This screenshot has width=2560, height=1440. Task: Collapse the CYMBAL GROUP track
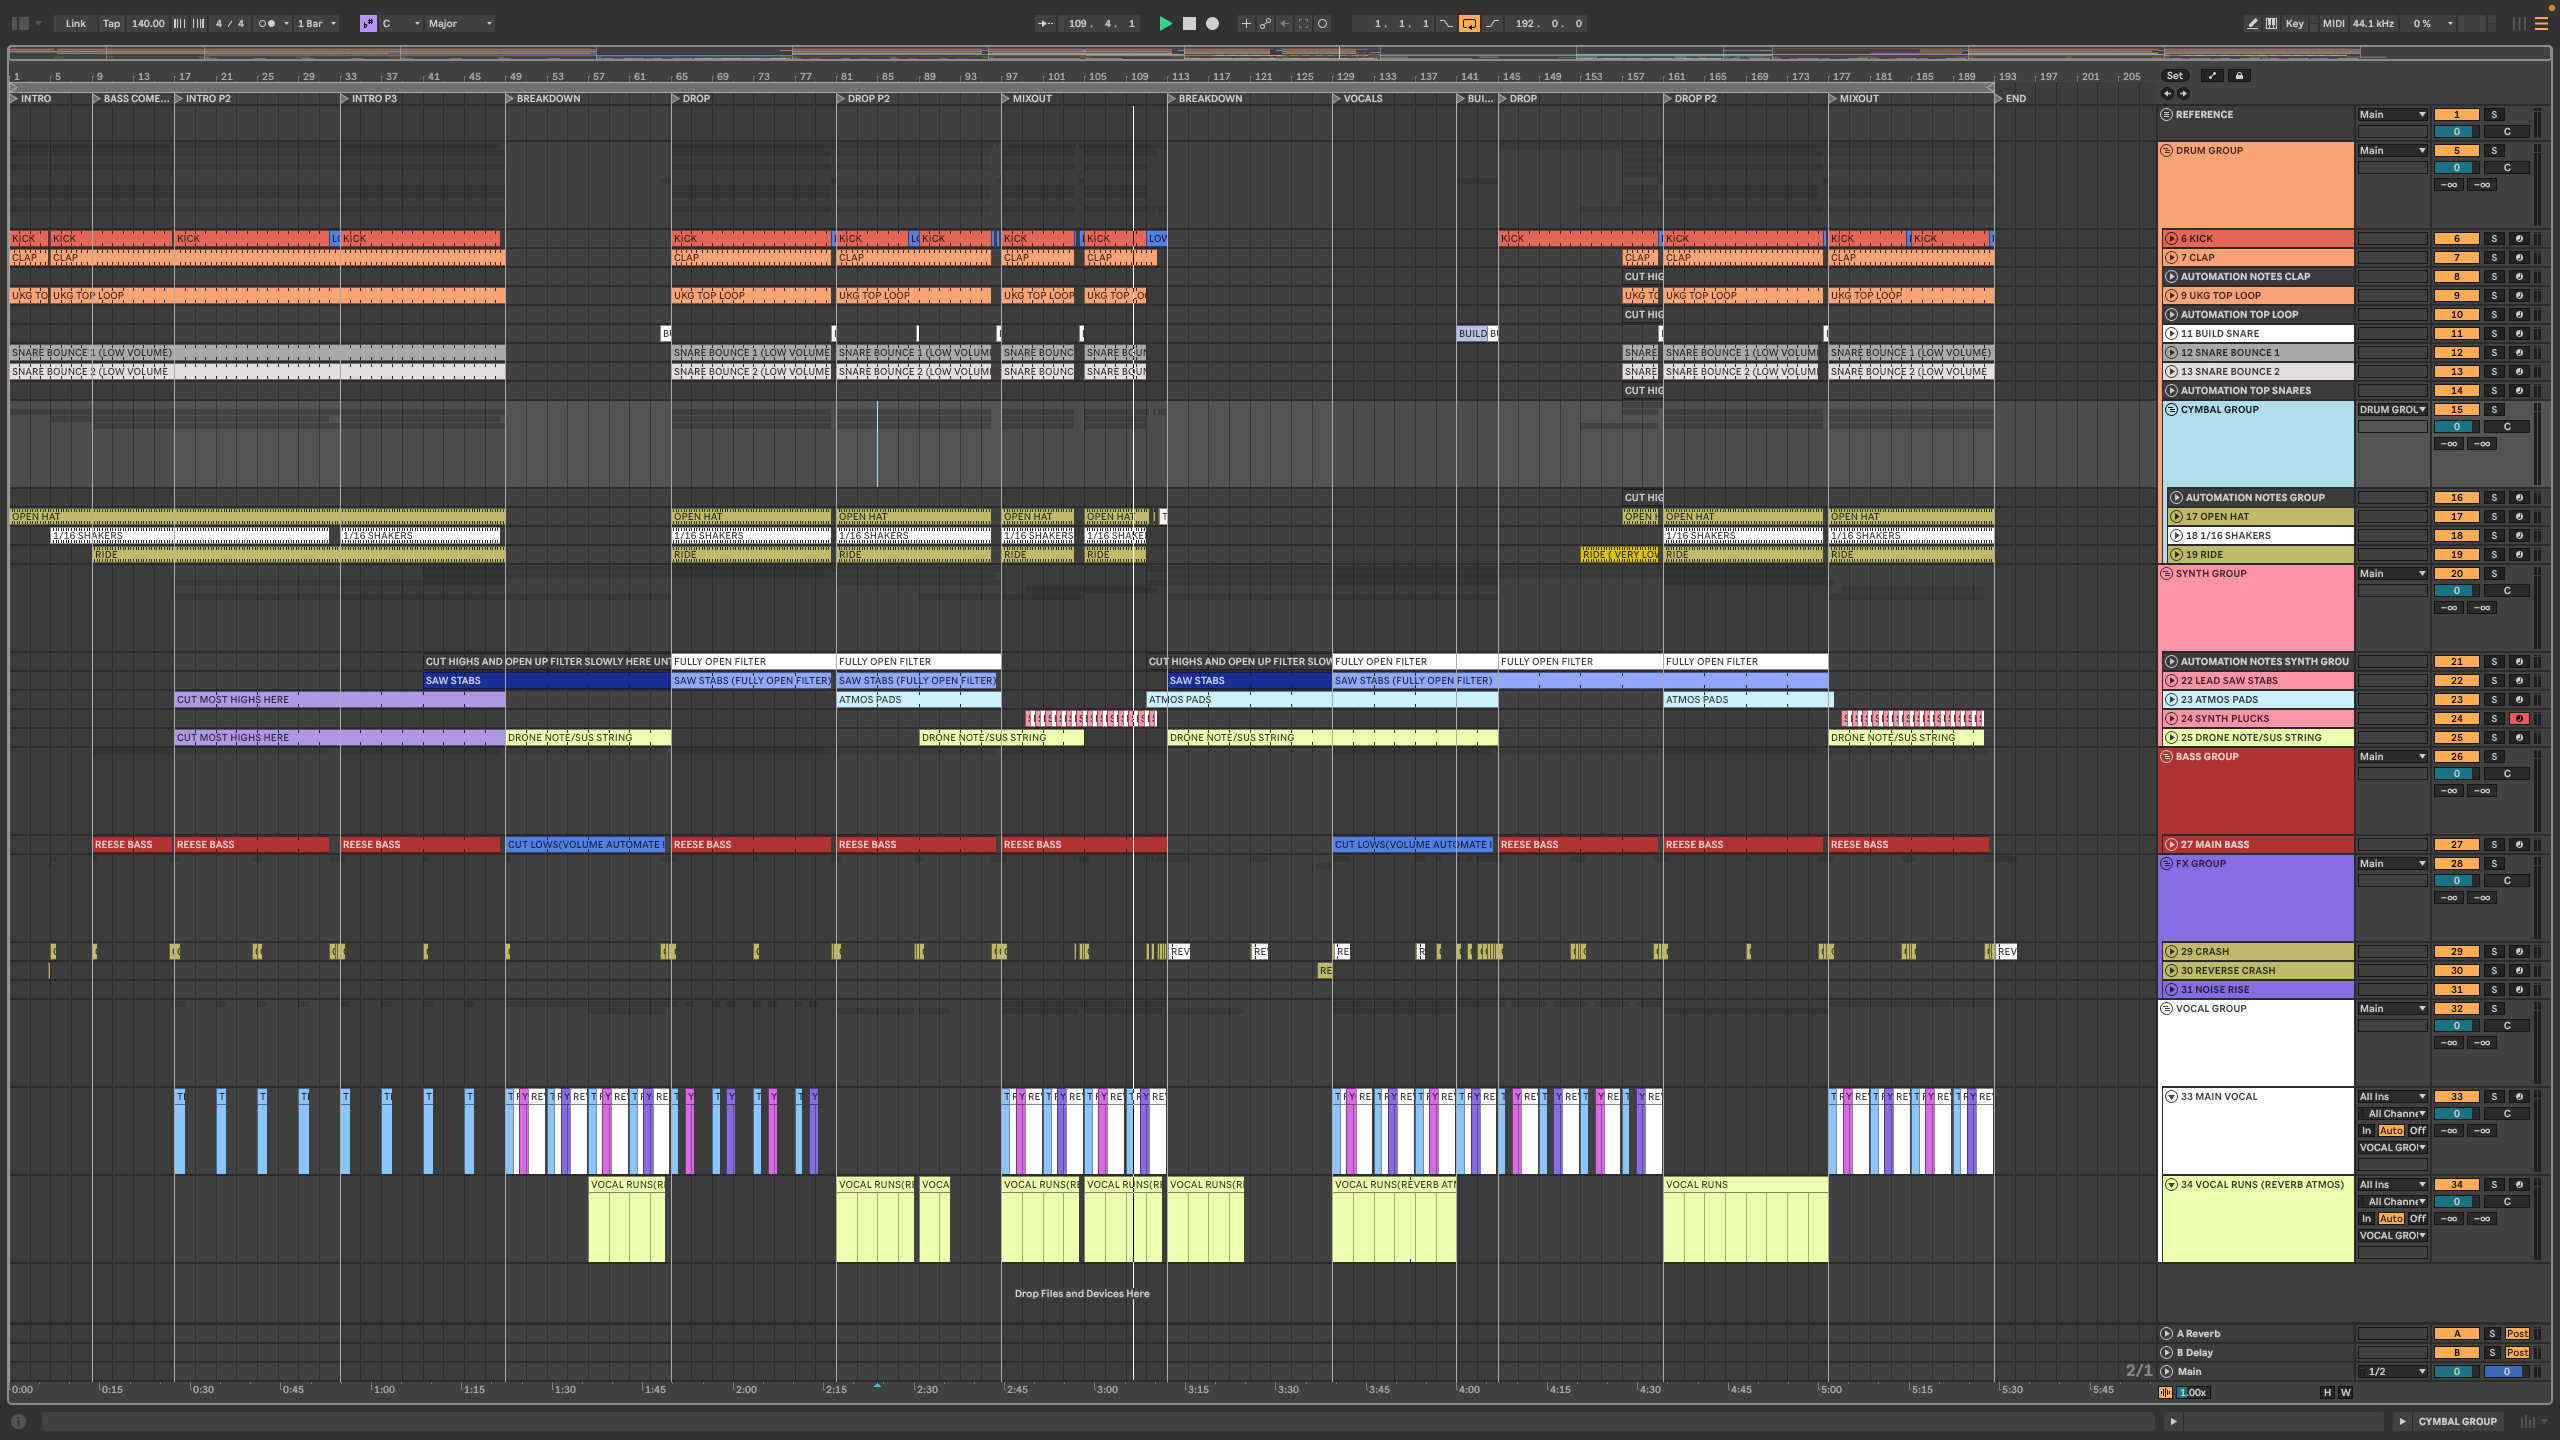coord(2171,410)
